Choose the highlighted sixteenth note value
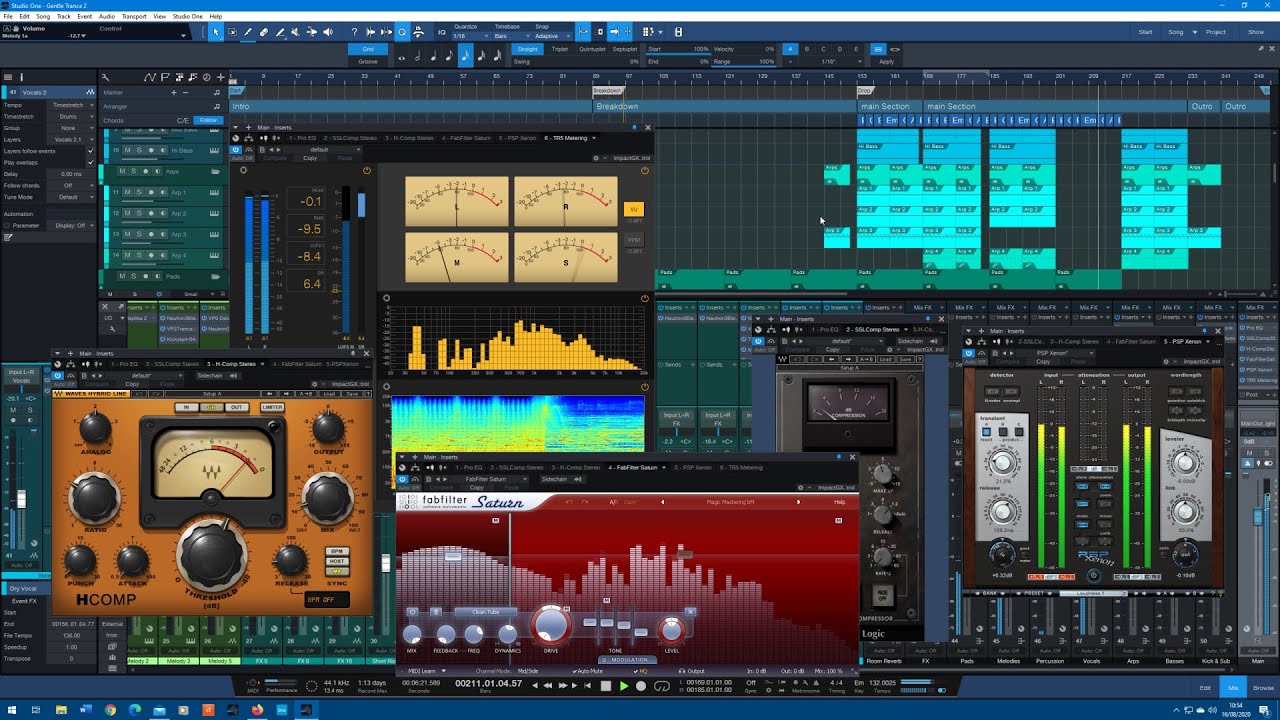The width and height of the screenshot is (1280, 720). 465,56
